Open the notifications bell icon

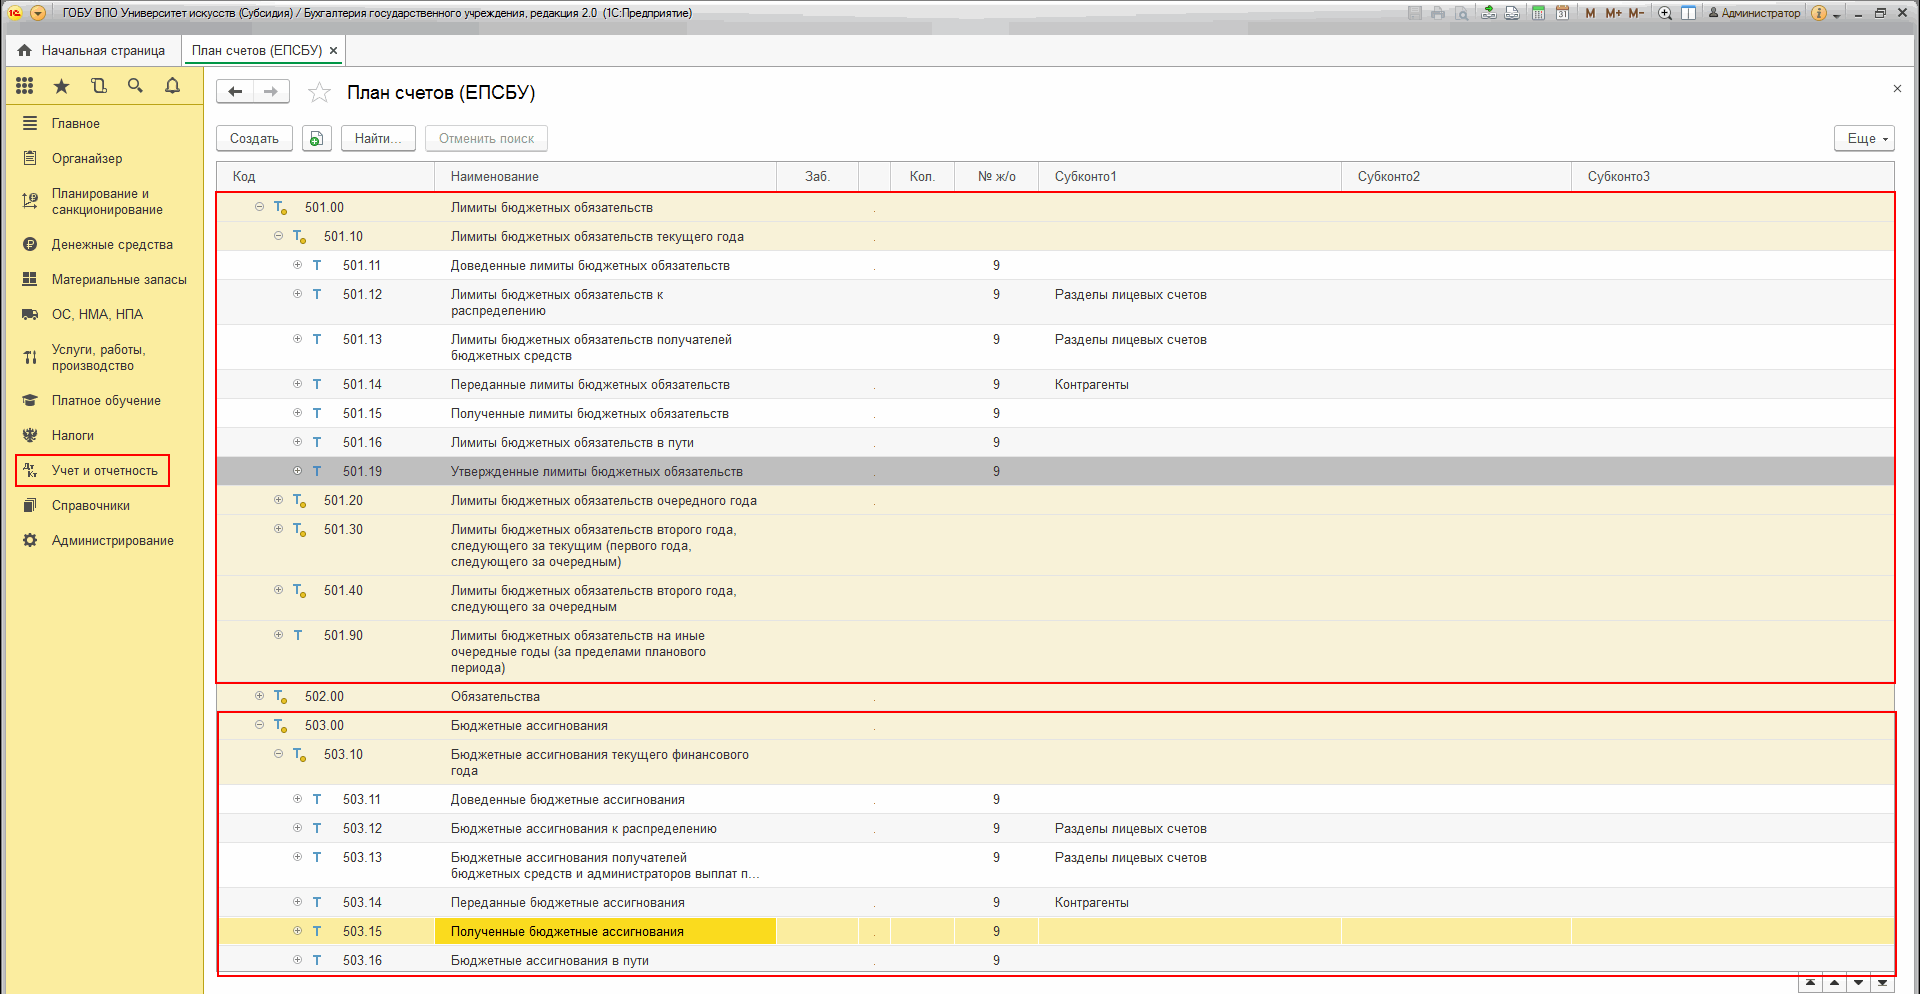(172, 86)
